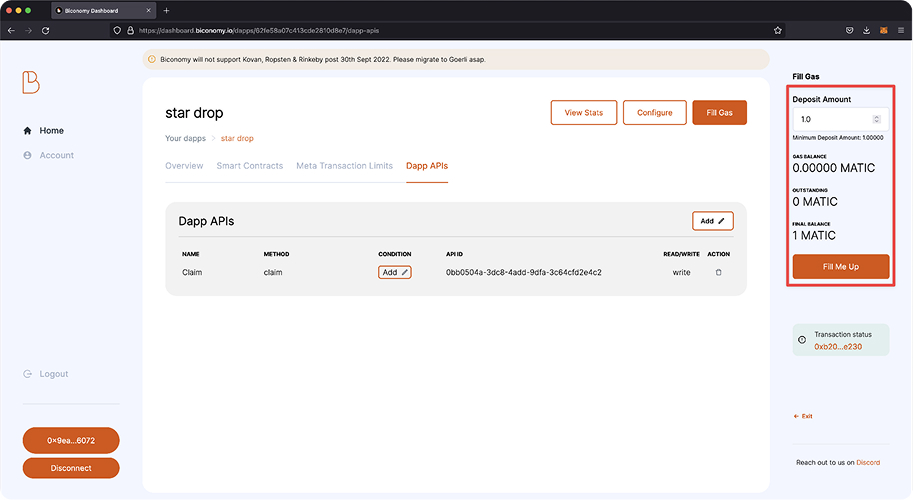The image size is (913, 500).
Task: Click the transaction status clock icon
Action: (x=802, y=340)
